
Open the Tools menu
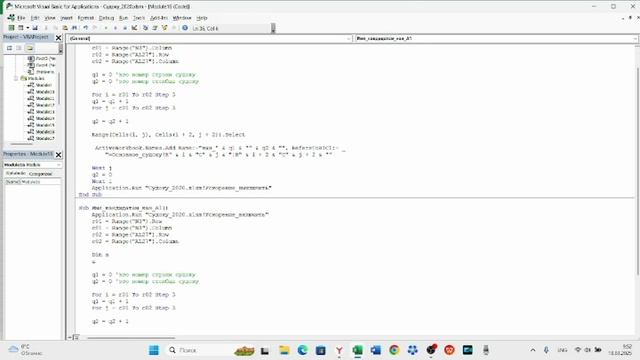click(139, 18)
